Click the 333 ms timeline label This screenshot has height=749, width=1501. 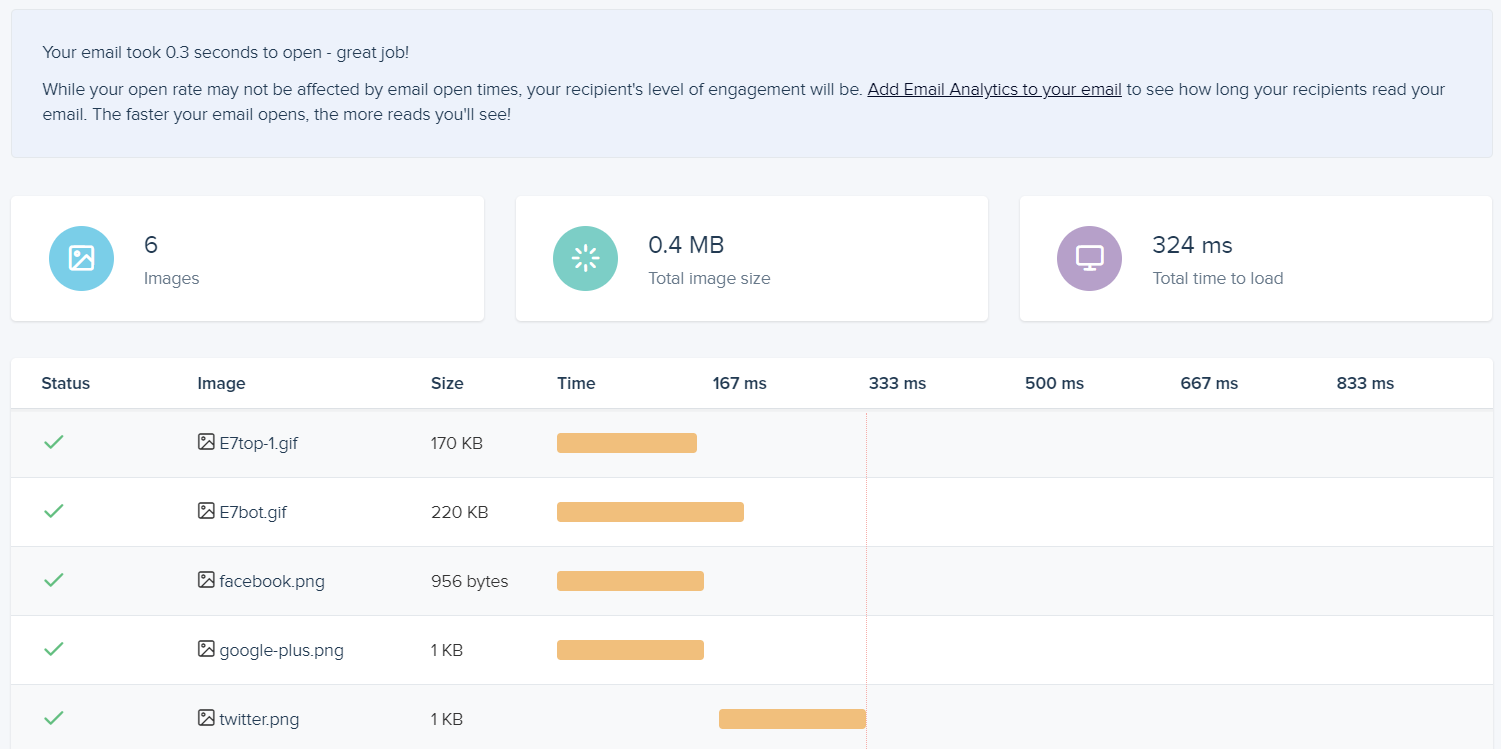(898, 383)
